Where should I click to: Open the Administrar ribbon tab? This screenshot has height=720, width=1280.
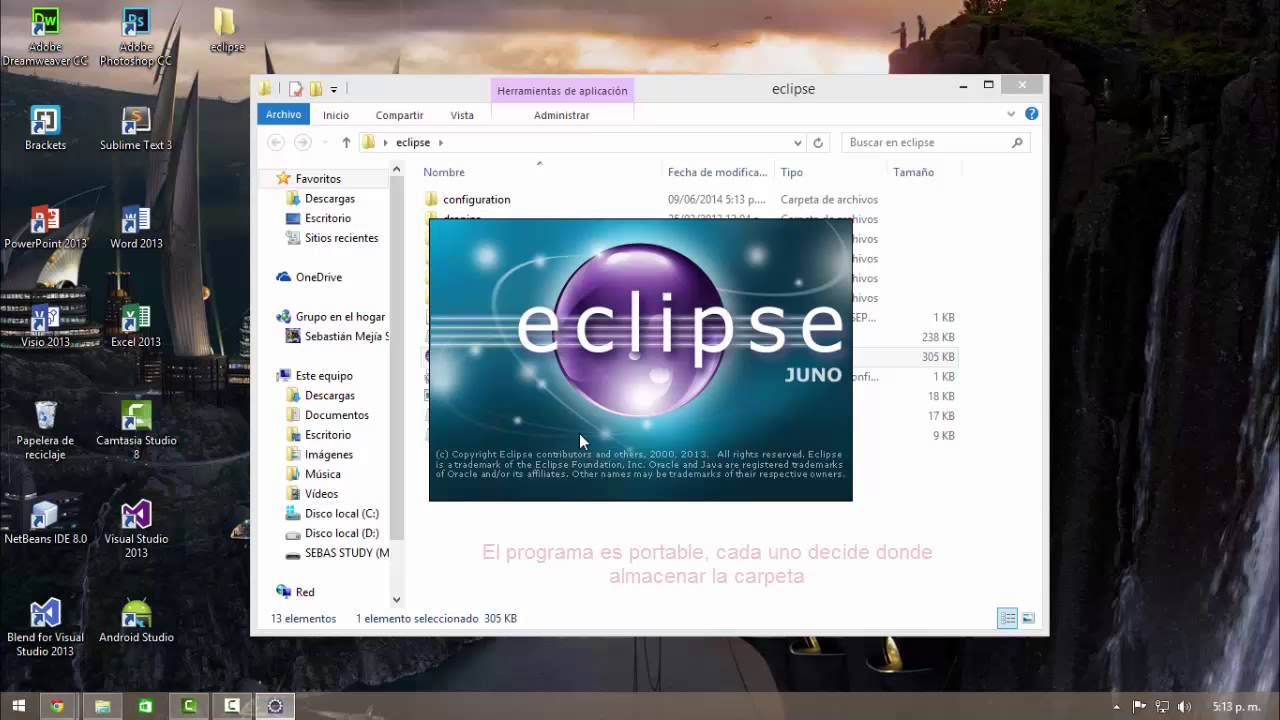coord(562,115)
